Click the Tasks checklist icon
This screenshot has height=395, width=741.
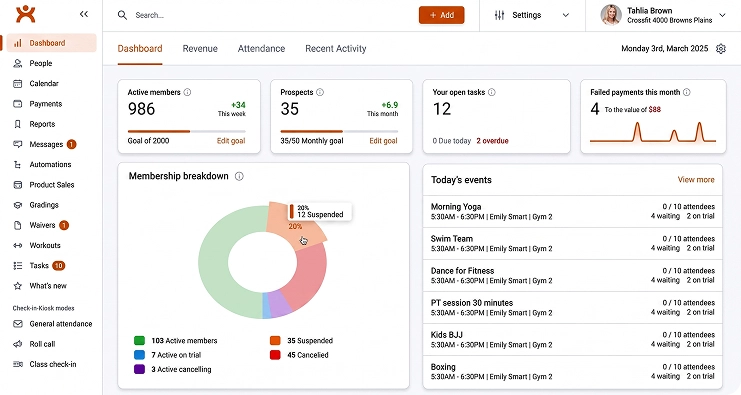pyautogui.click(x=17, y=266)
